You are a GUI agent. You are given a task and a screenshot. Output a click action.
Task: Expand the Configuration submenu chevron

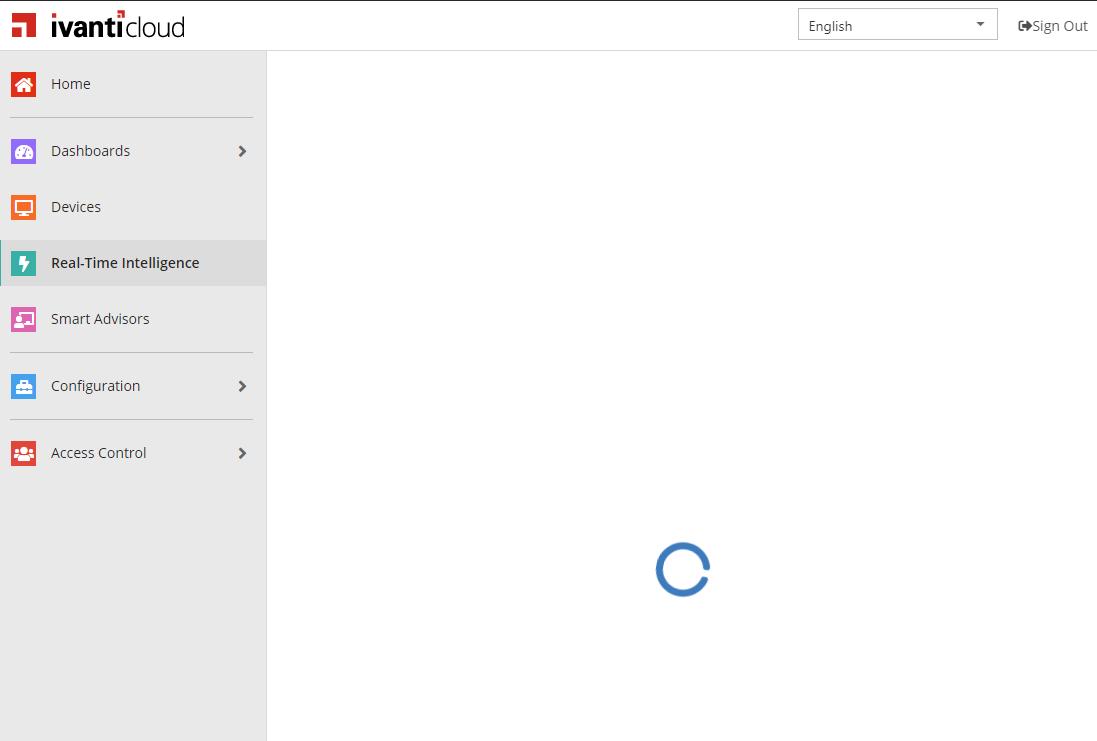coord(241,386)
